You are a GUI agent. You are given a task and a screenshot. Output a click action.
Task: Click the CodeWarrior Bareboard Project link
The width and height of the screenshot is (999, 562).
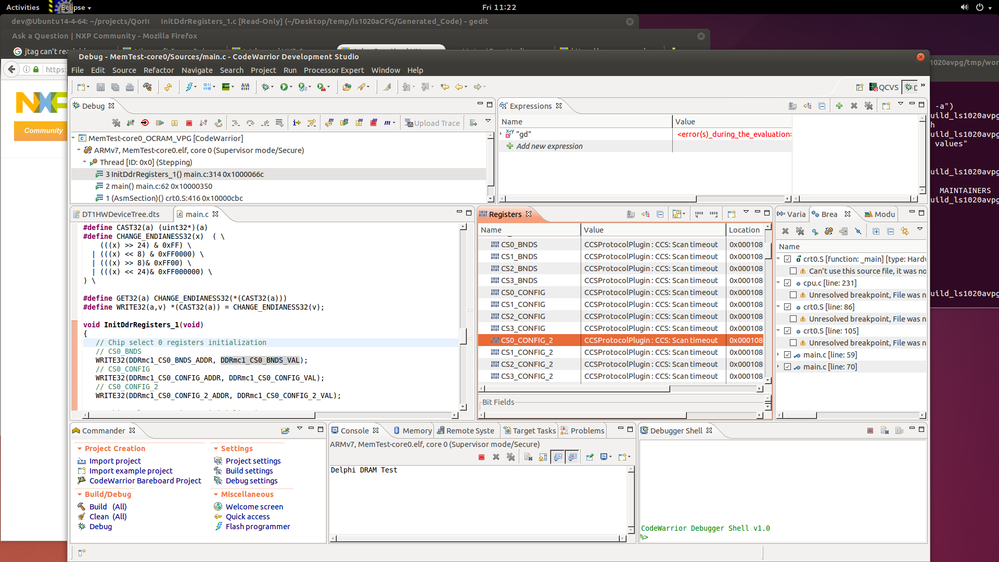(x=145, y=481)
